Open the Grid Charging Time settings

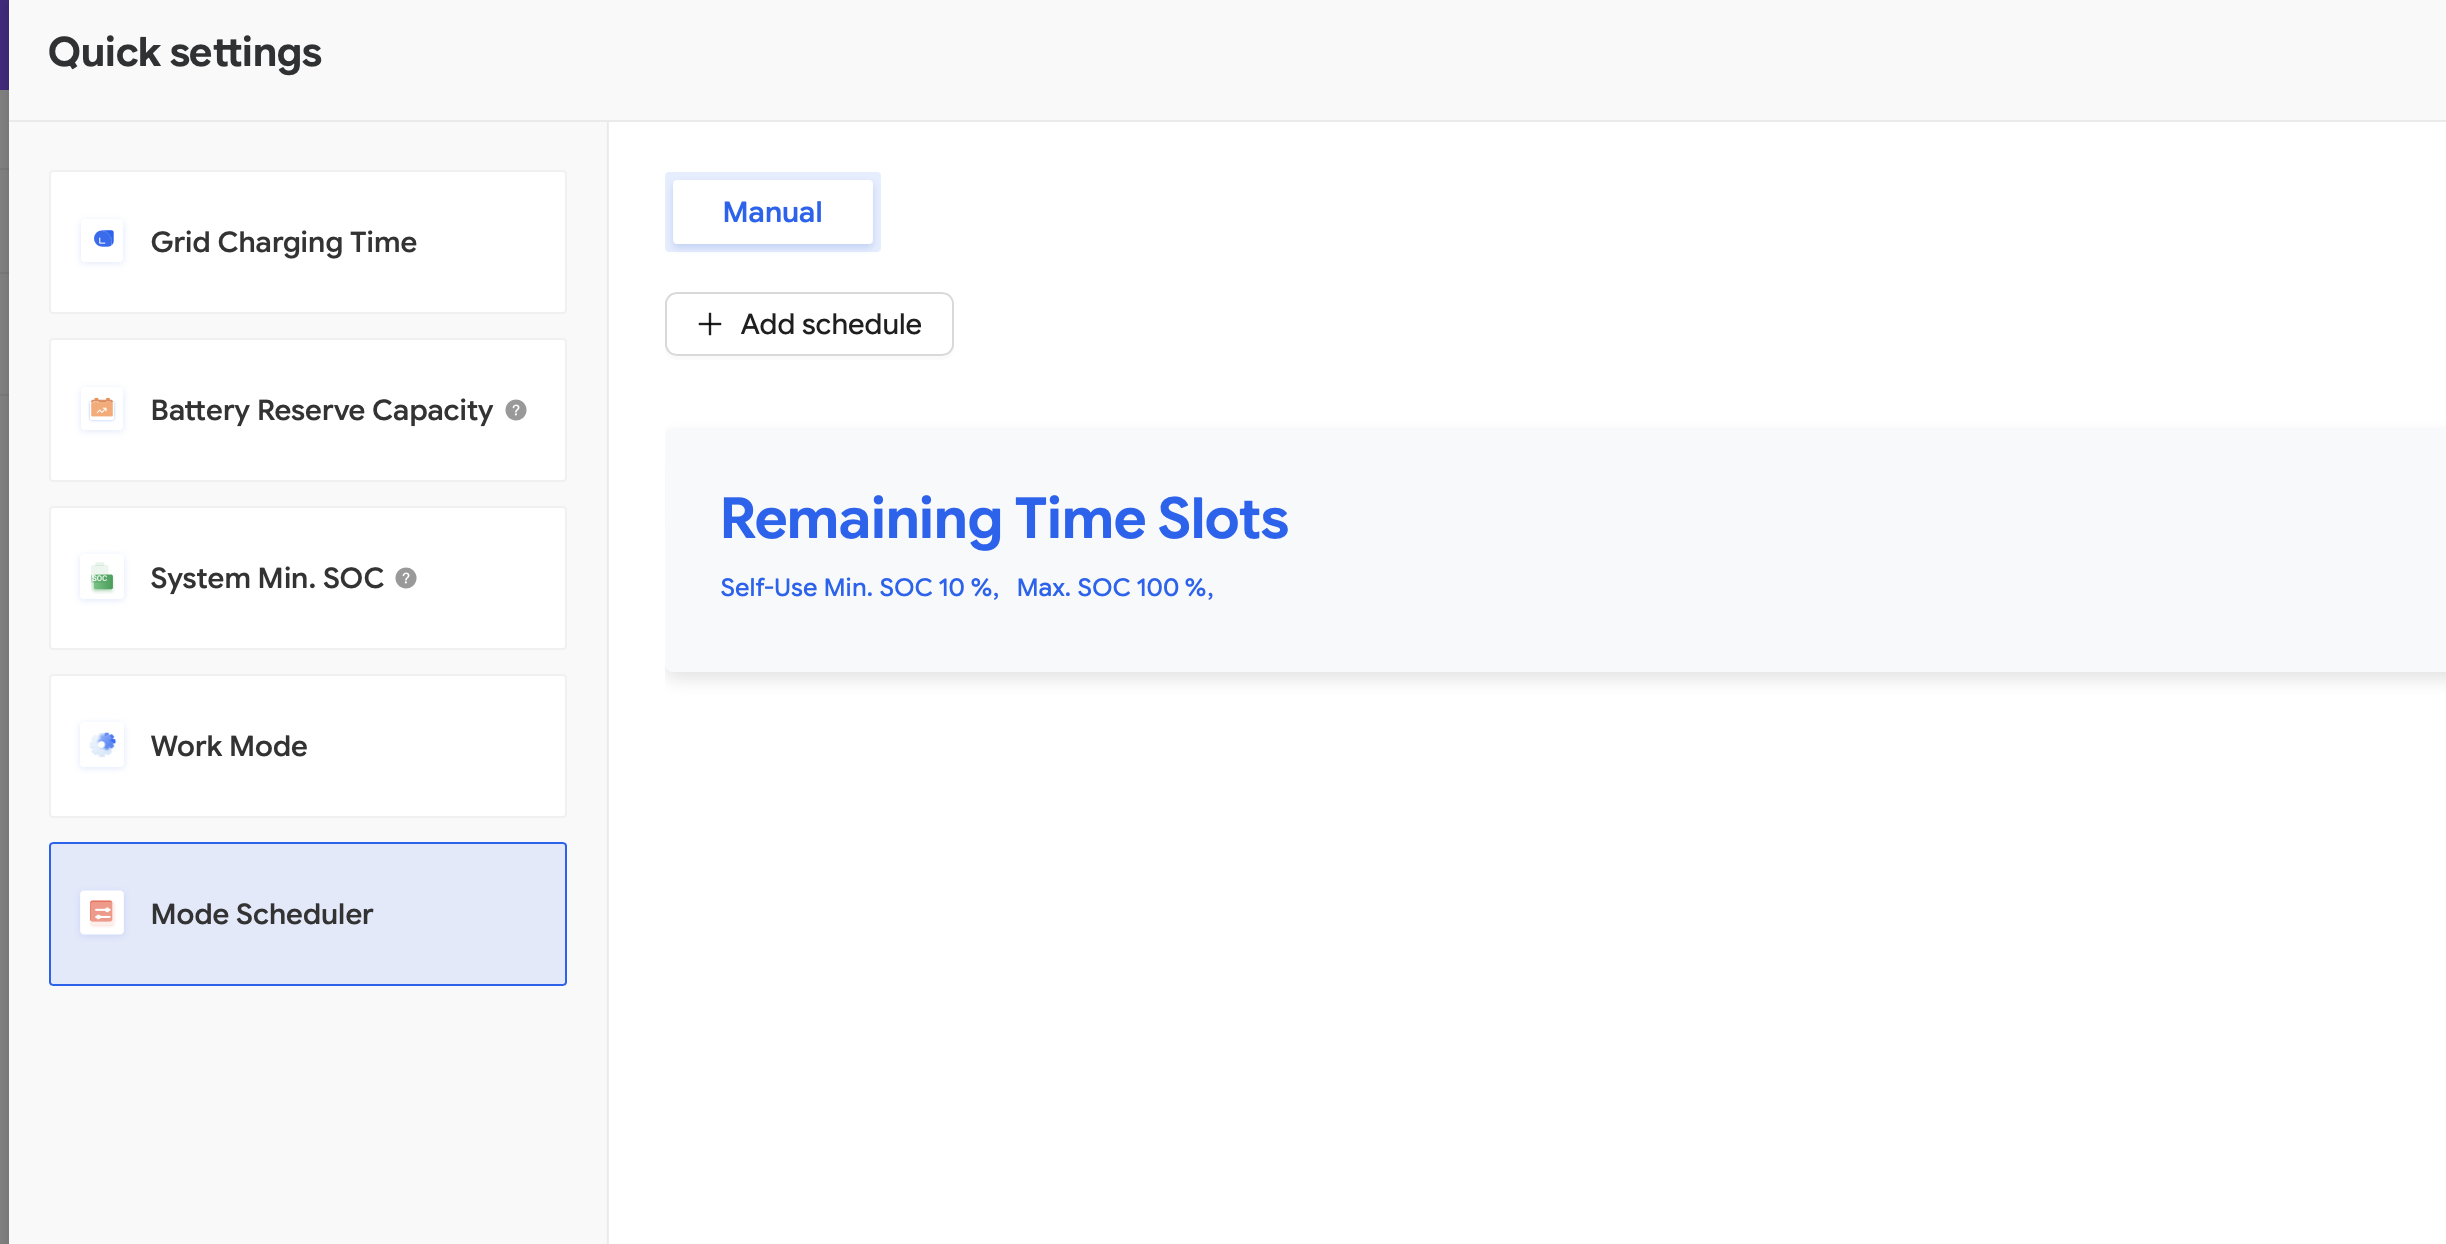click(307, 242)
